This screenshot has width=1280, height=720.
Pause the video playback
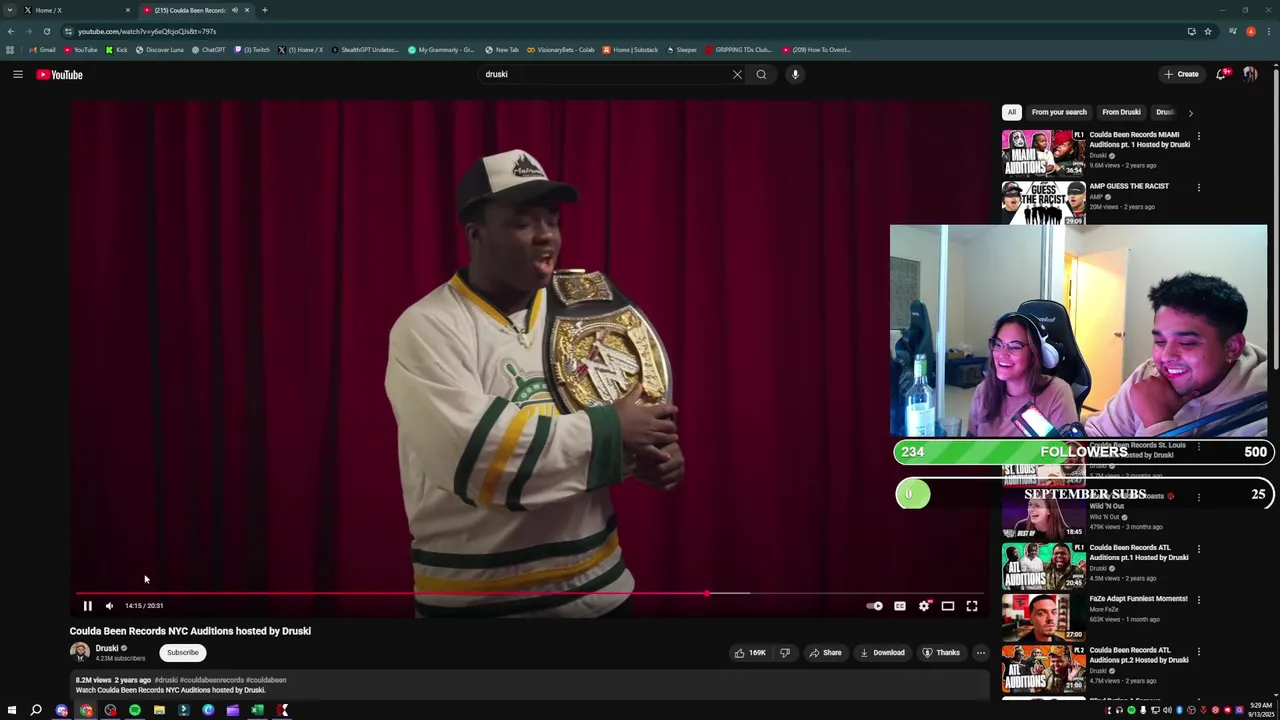pos(87,606)
